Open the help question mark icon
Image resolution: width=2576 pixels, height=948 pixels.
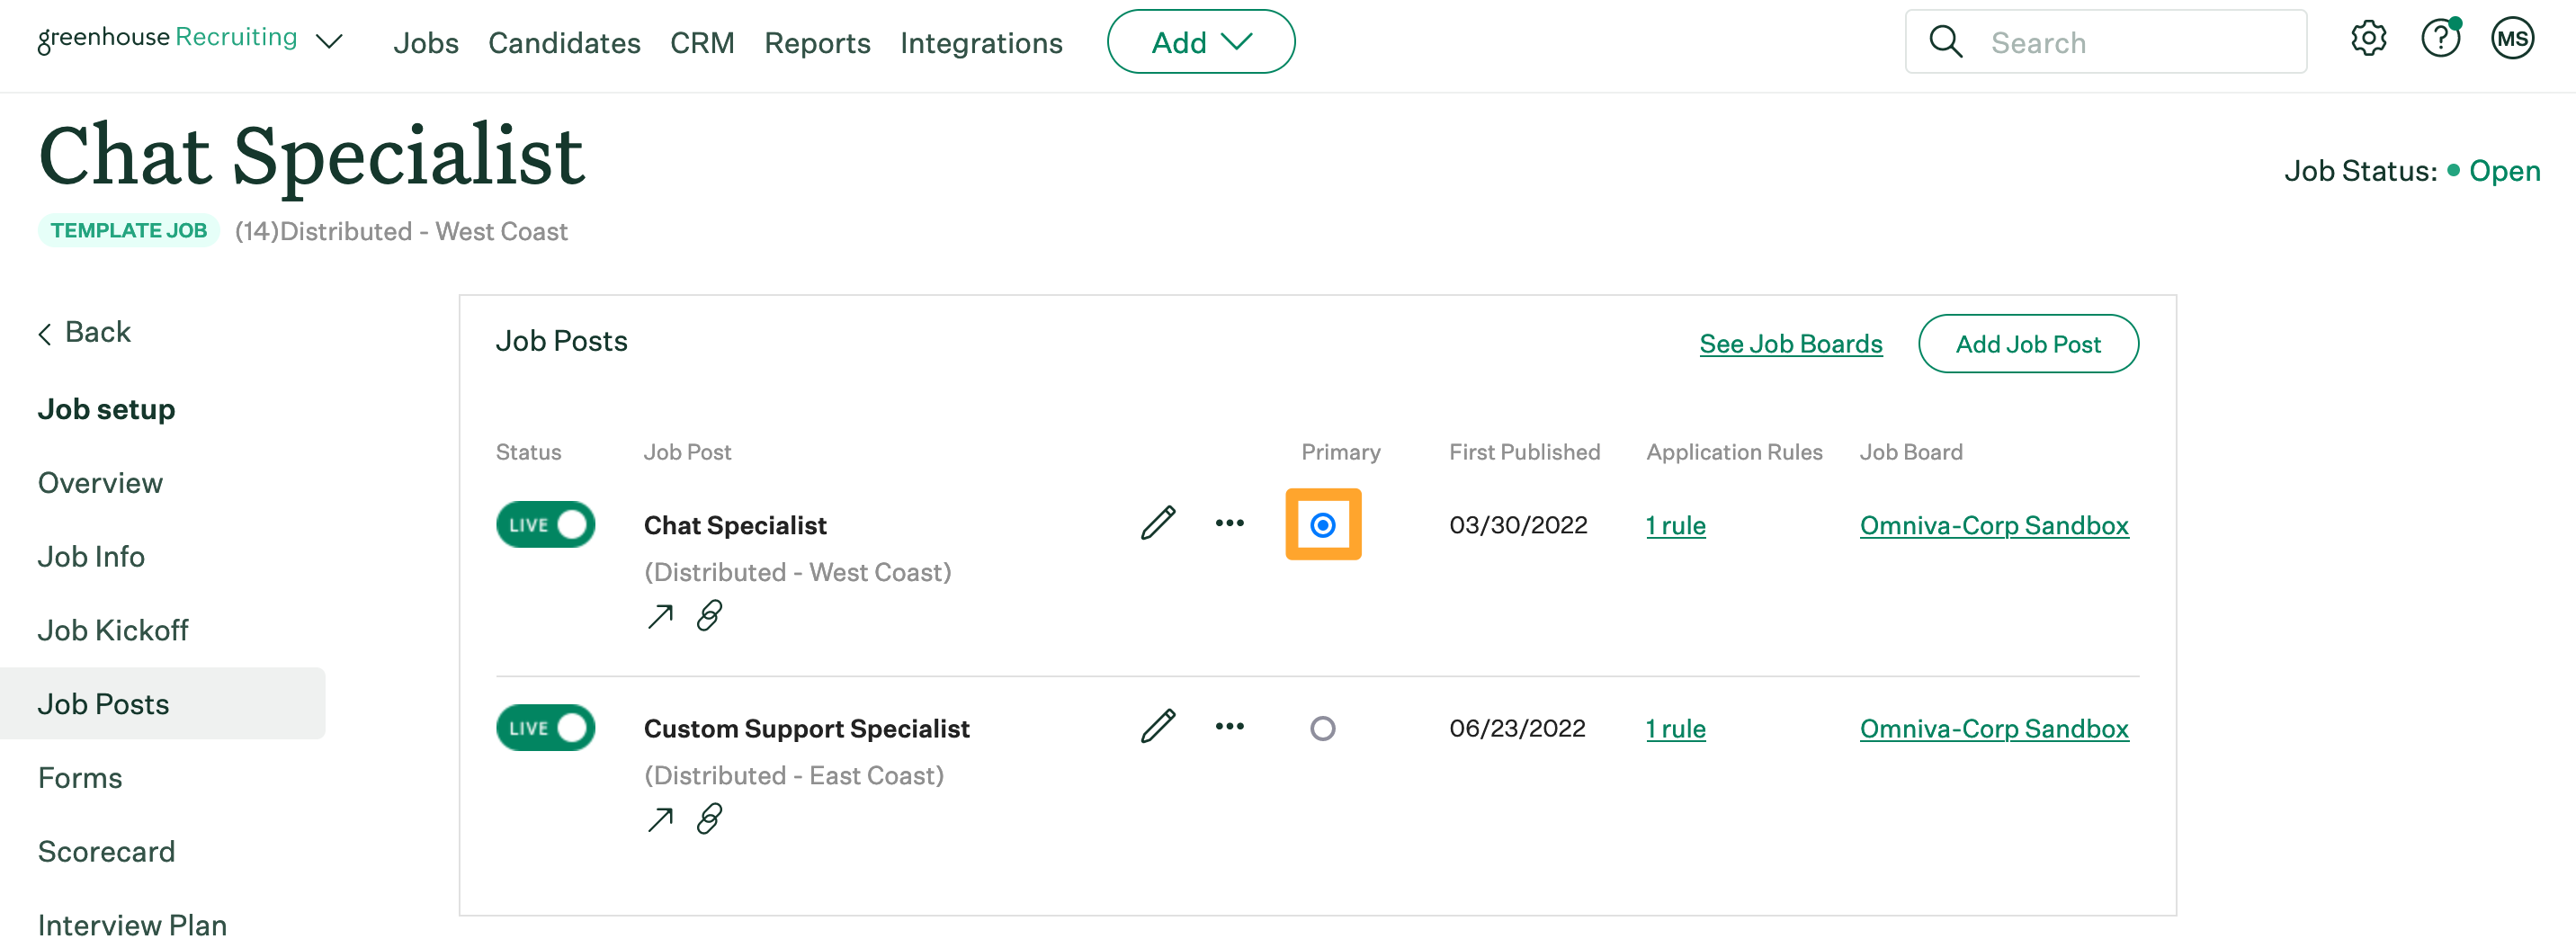point(2441,40)
